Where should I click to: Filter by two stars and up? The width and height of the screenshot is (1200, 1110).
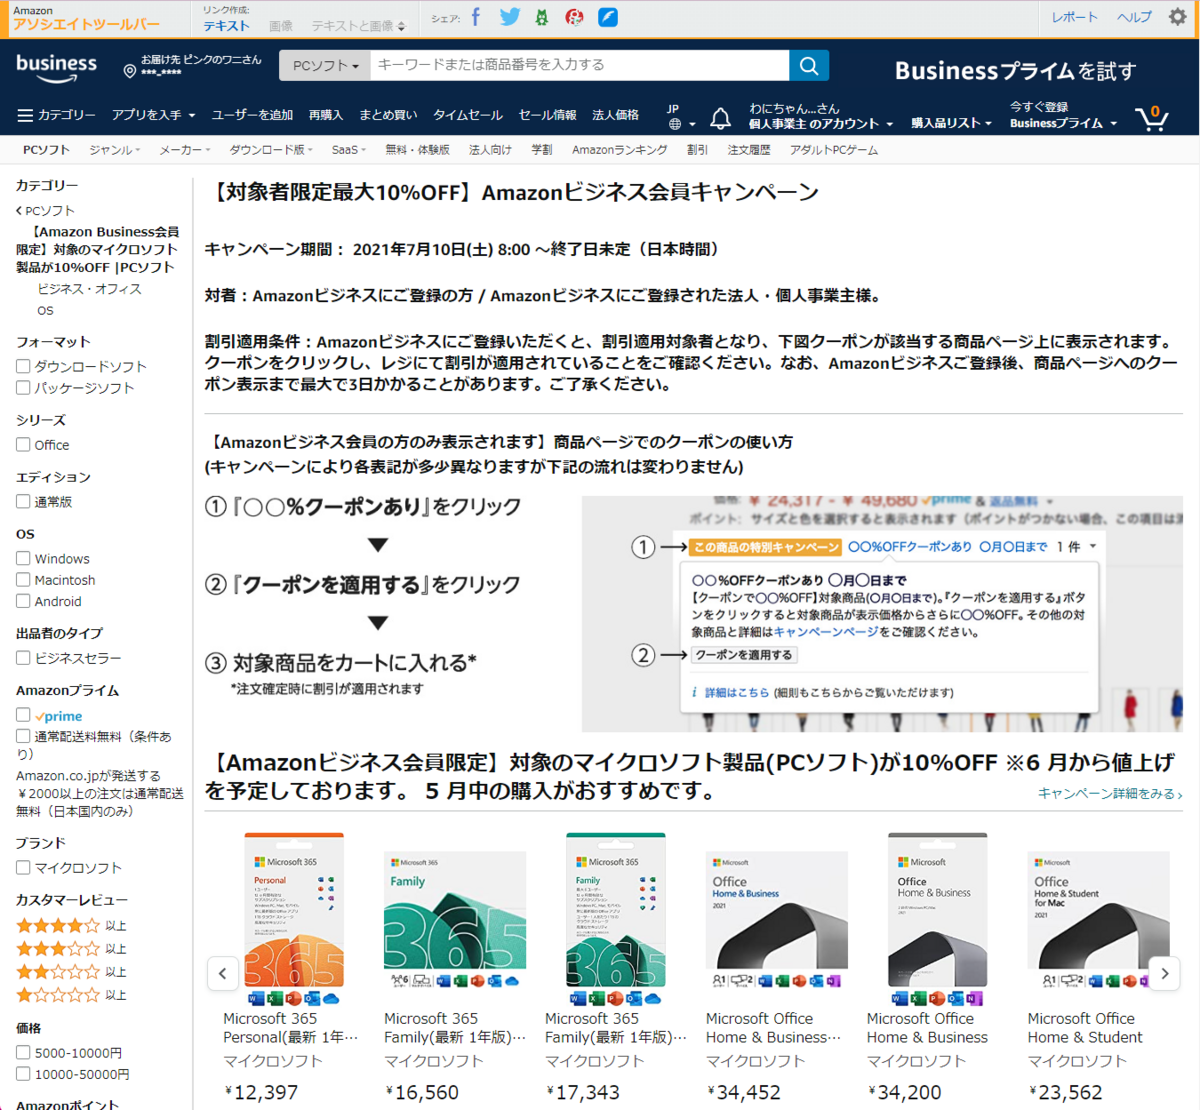71,971
